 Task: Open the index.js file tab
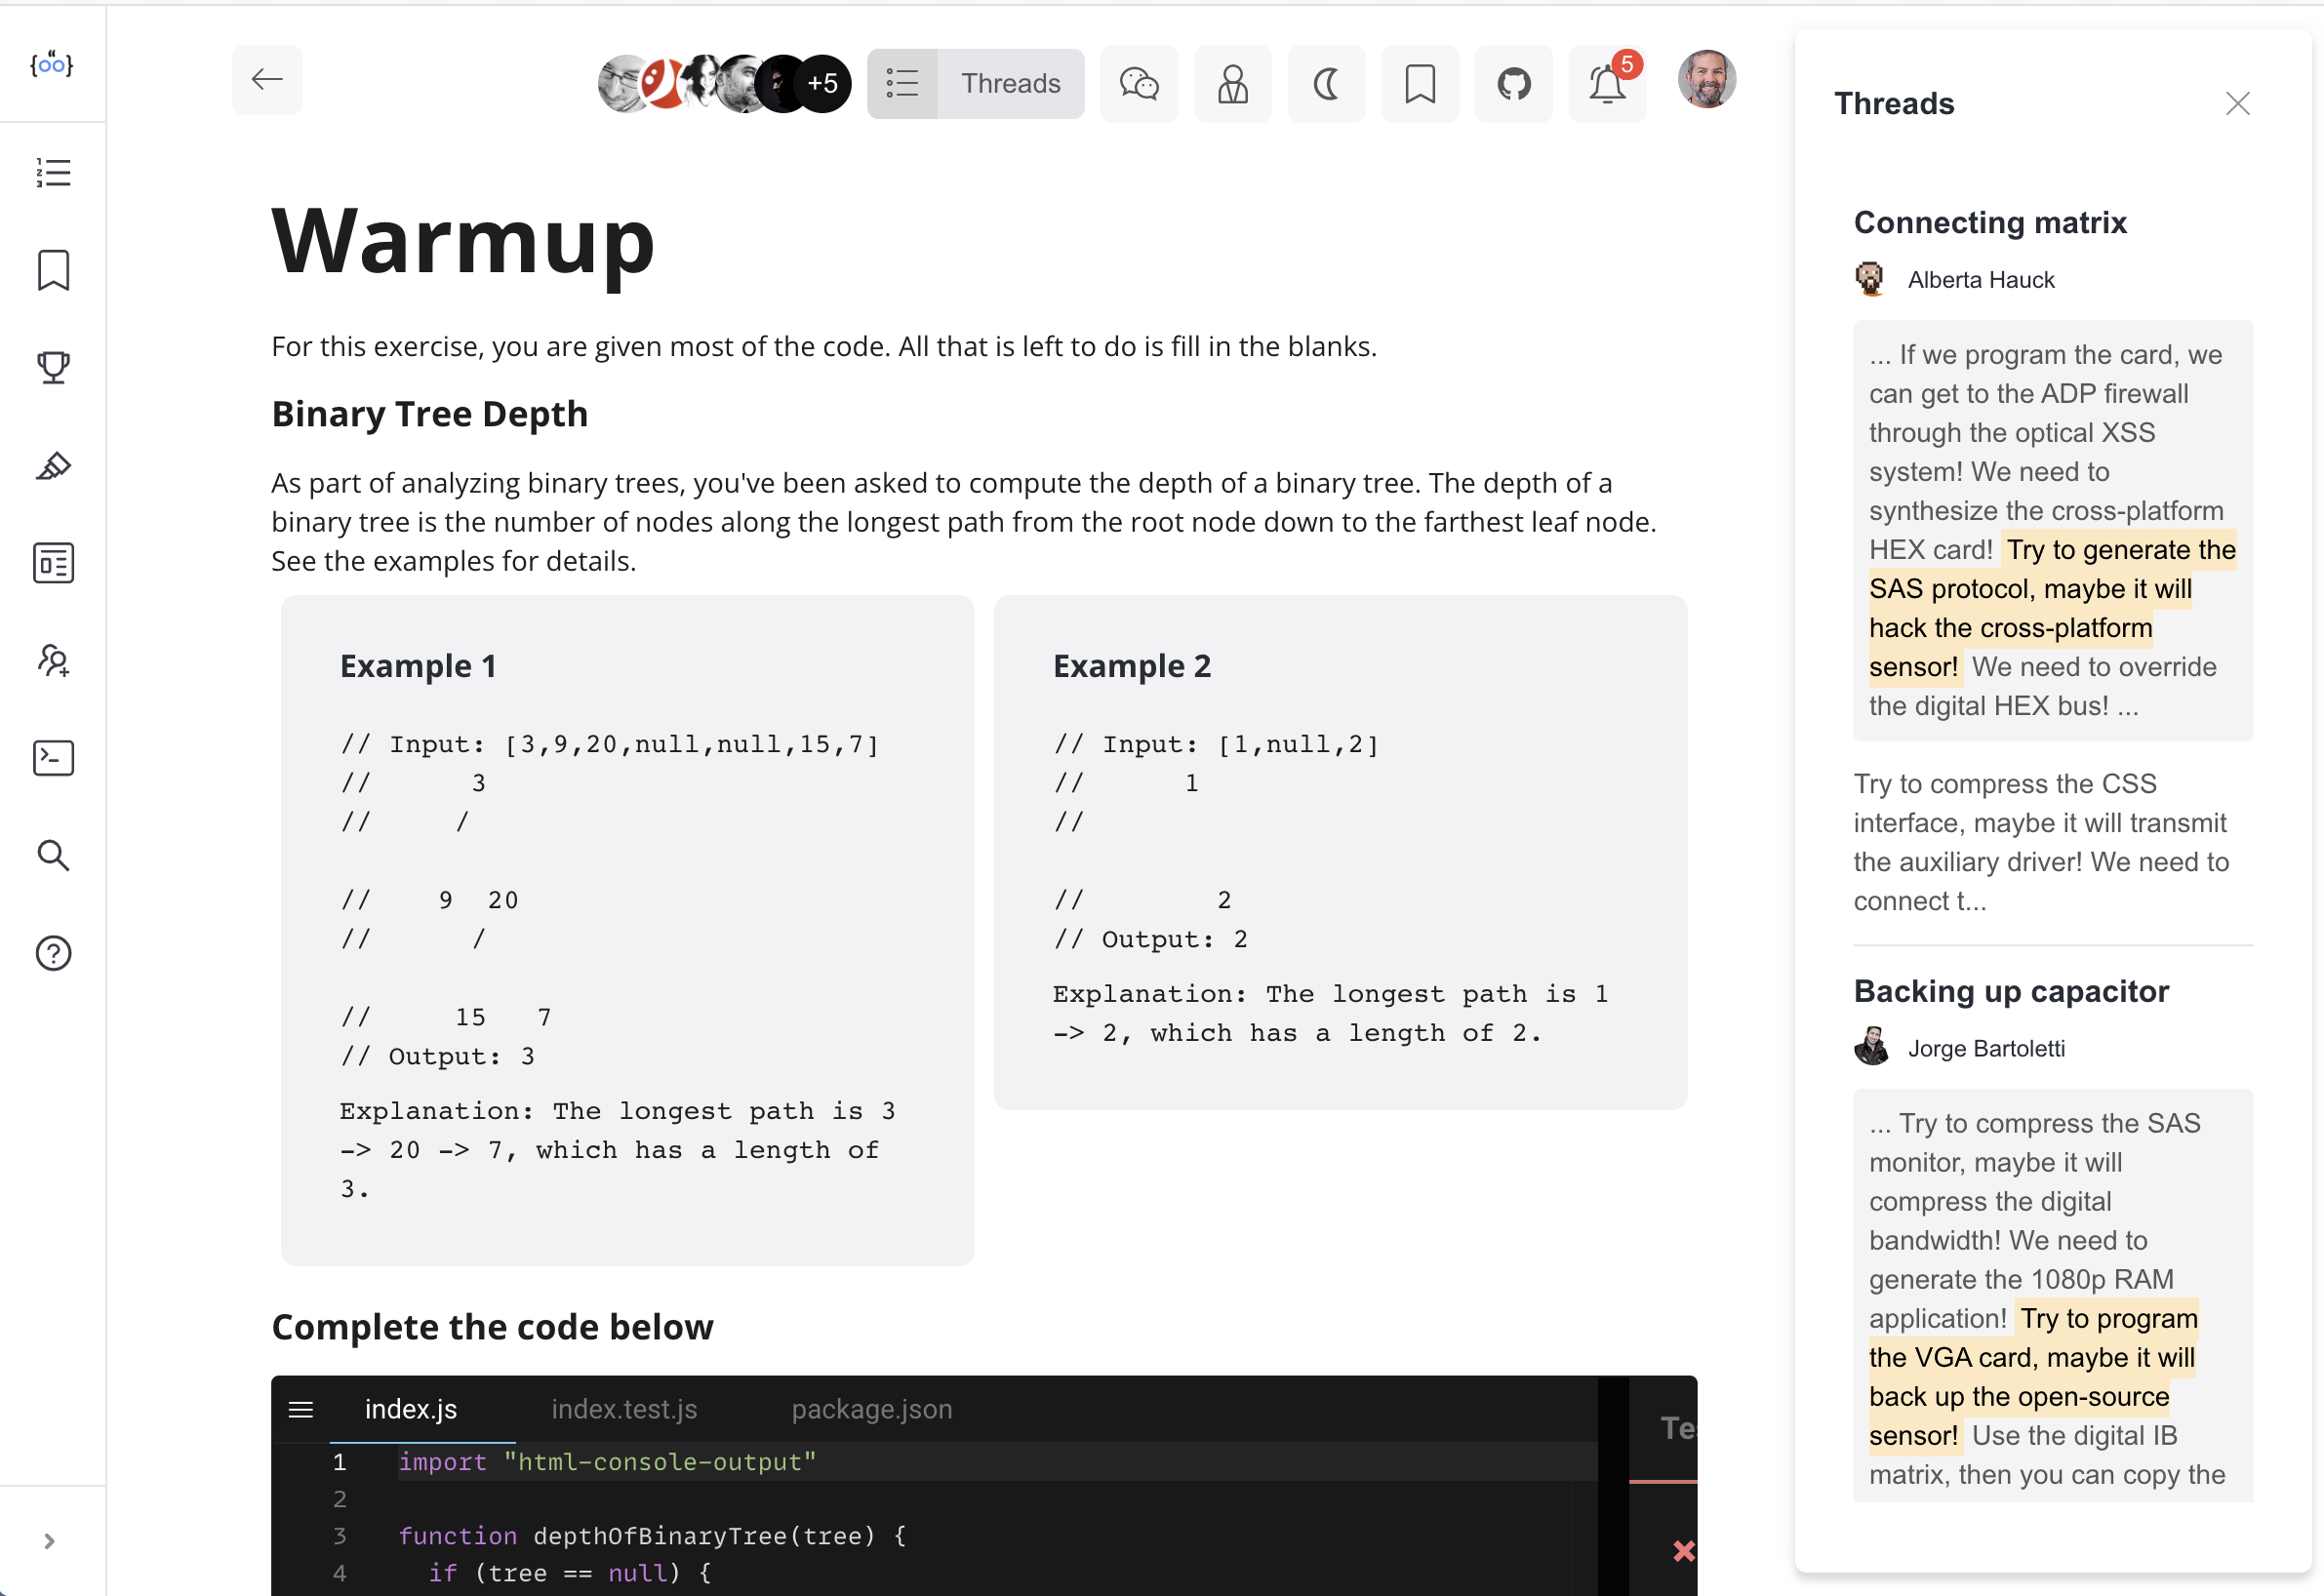point(410,1411)
